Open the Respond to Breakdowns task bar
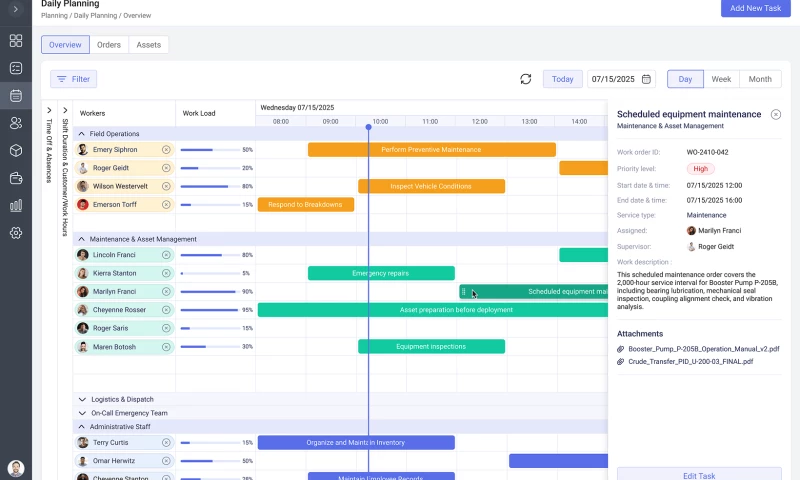800x480 pixels. [306, 205]
